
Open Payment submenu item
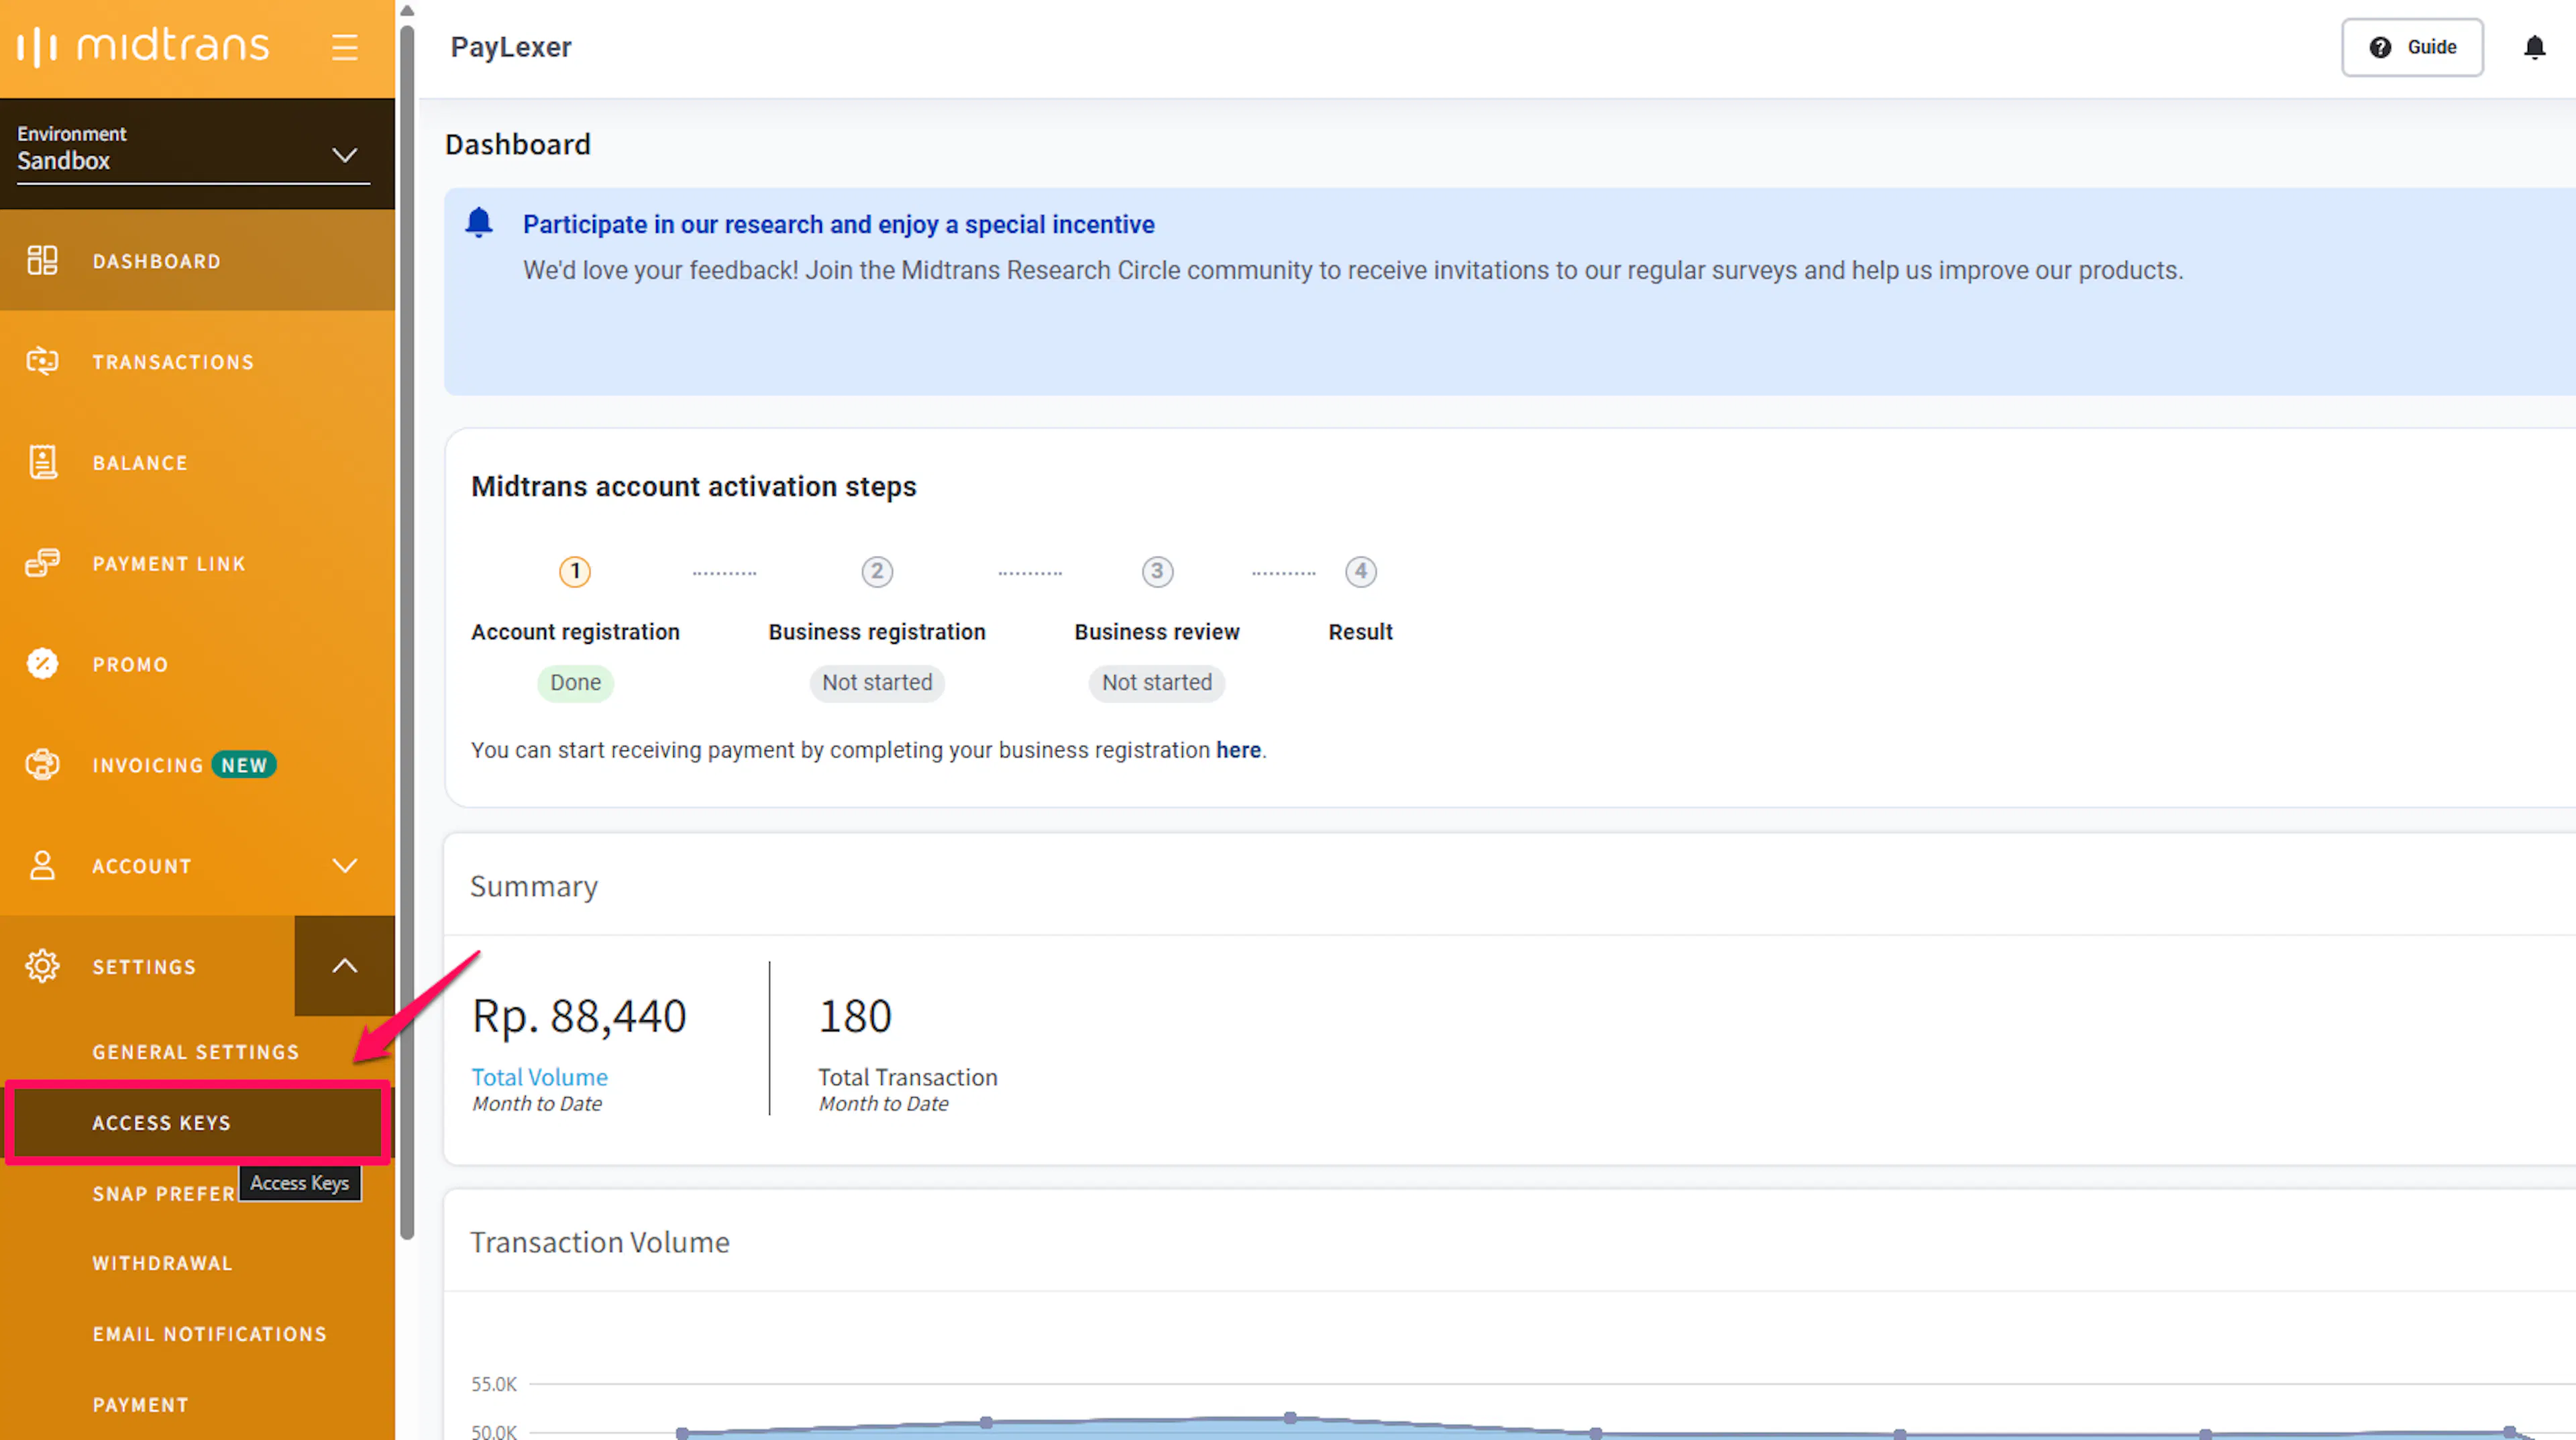coord(141,1405)
